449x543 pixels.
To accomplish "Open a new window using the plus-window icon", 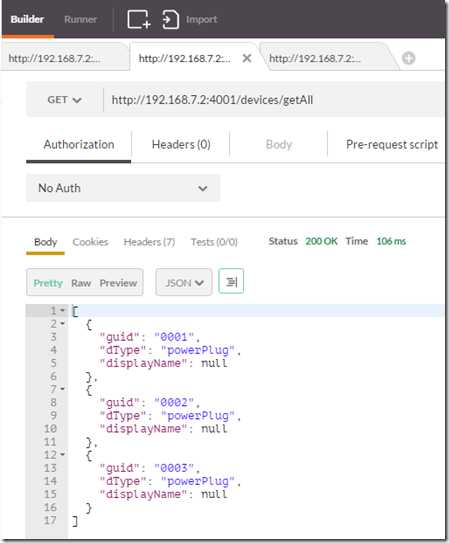I will click(139, 19).
